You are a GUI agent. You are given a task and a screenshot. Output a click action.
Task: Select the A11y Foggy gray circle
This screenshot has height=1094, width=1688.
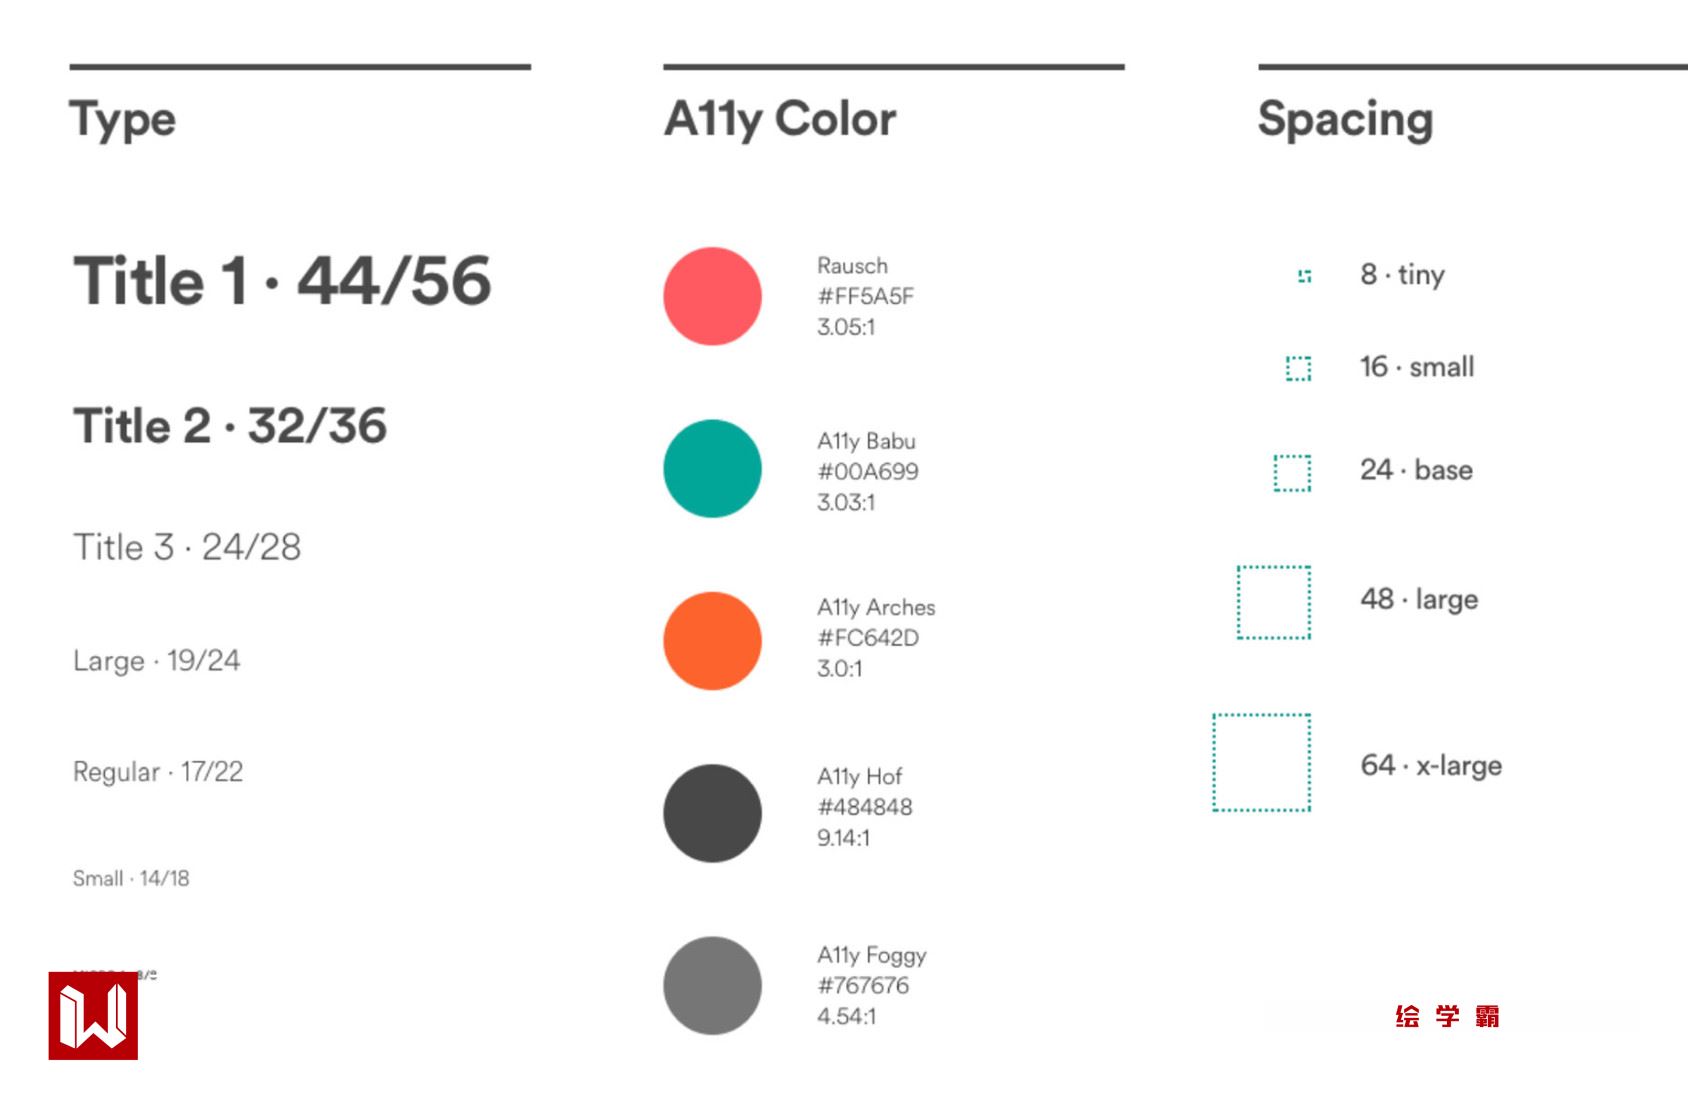pyautogui.click(x=712, y=985)
